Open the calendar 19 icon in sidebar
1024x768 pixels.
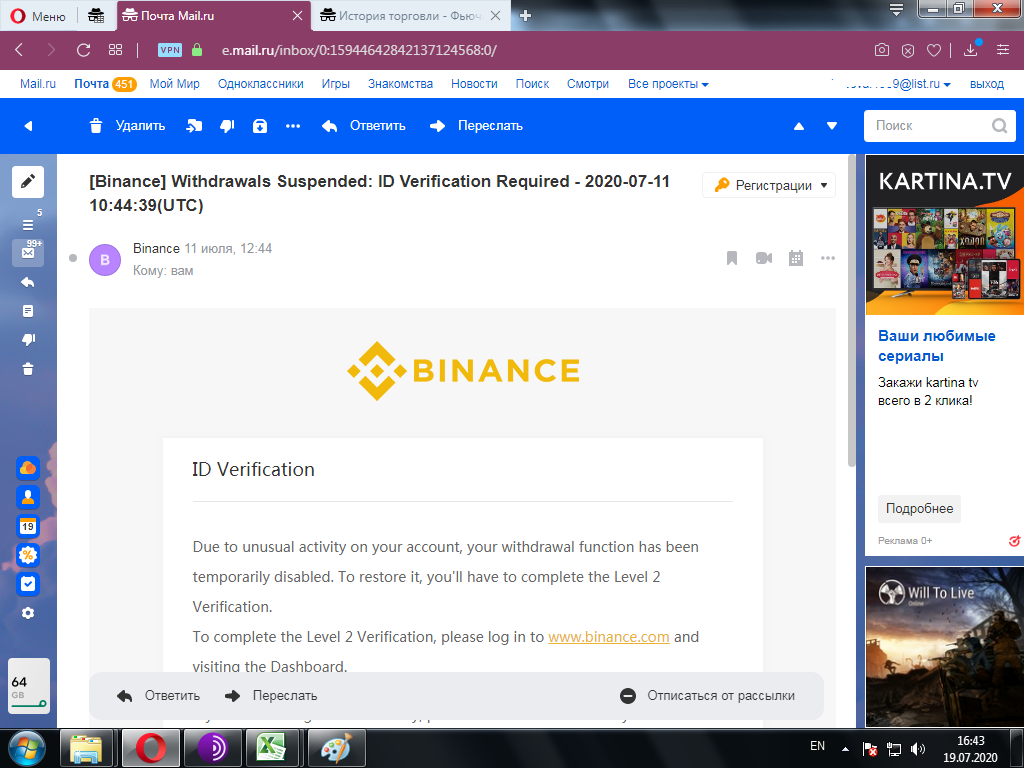coord(28,526)
